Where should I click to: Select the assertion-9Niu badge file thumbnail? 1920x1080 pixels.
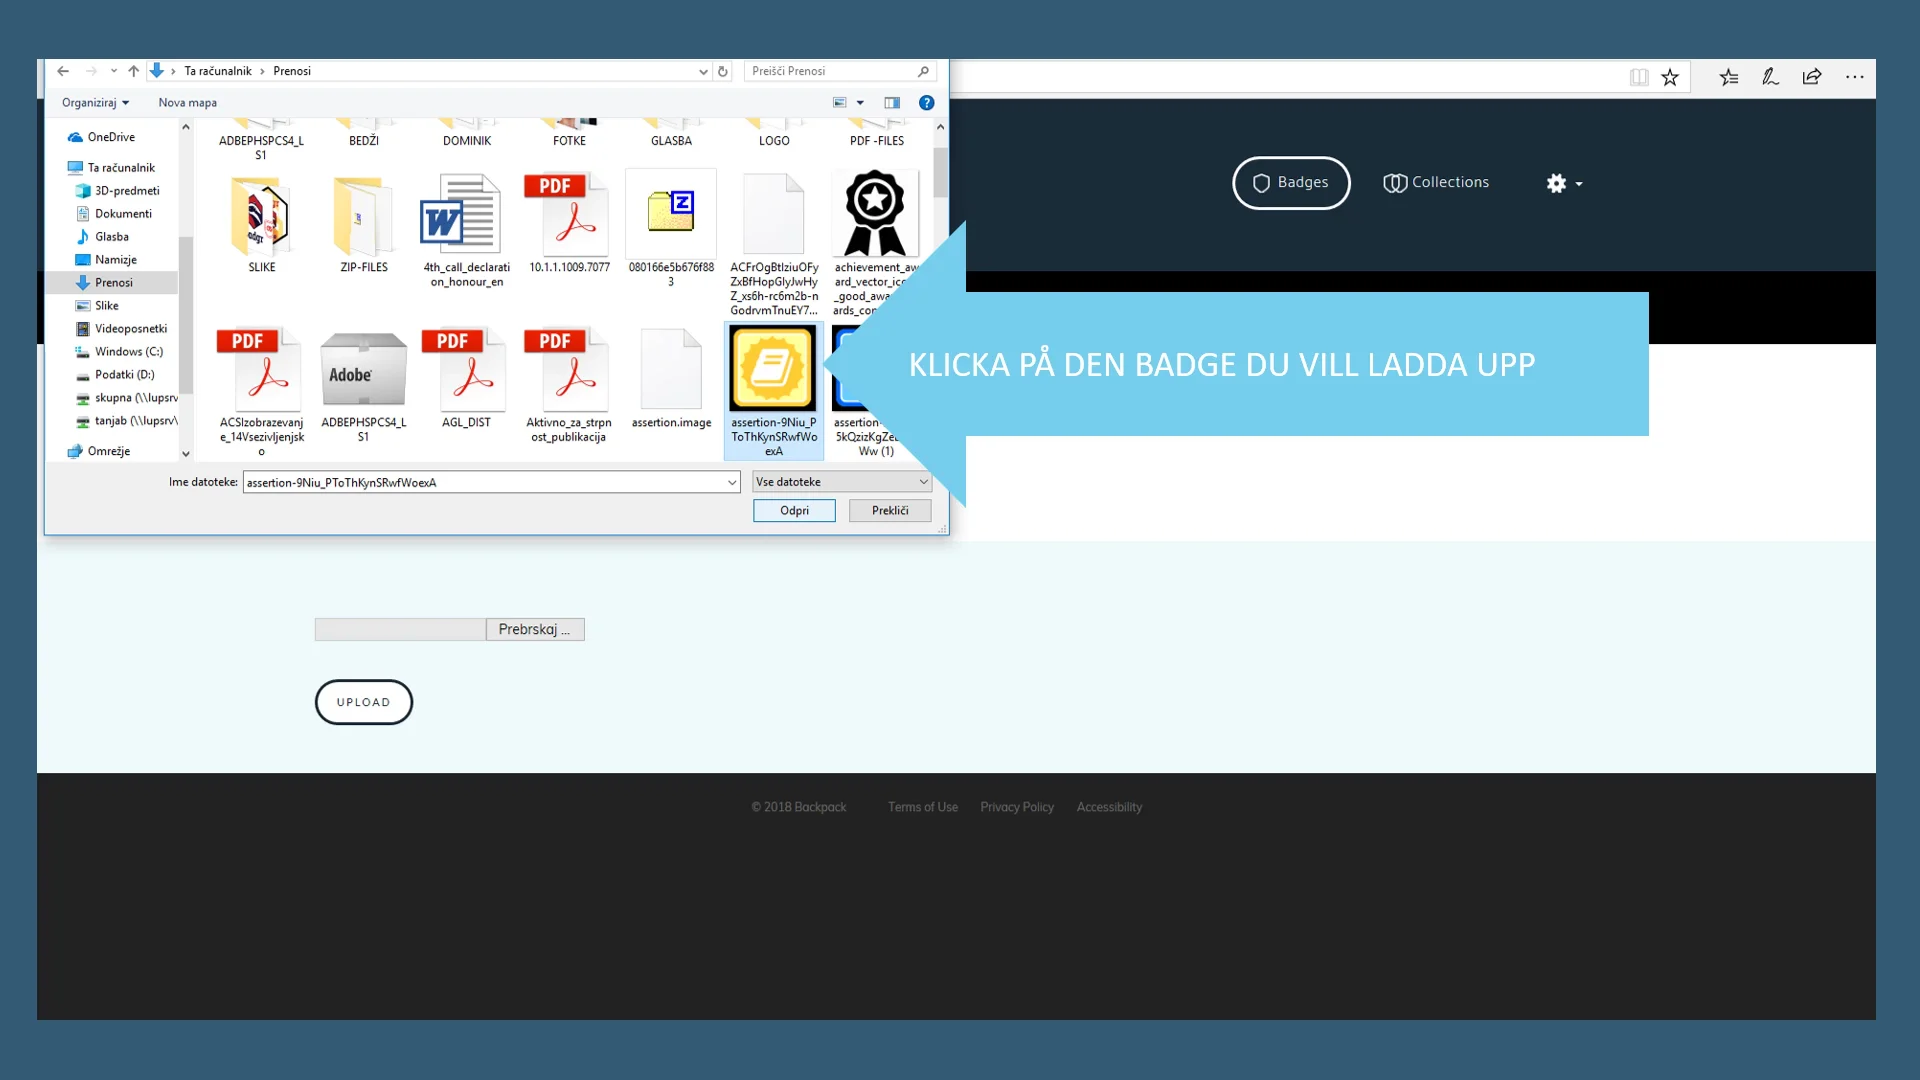(773, 369)
